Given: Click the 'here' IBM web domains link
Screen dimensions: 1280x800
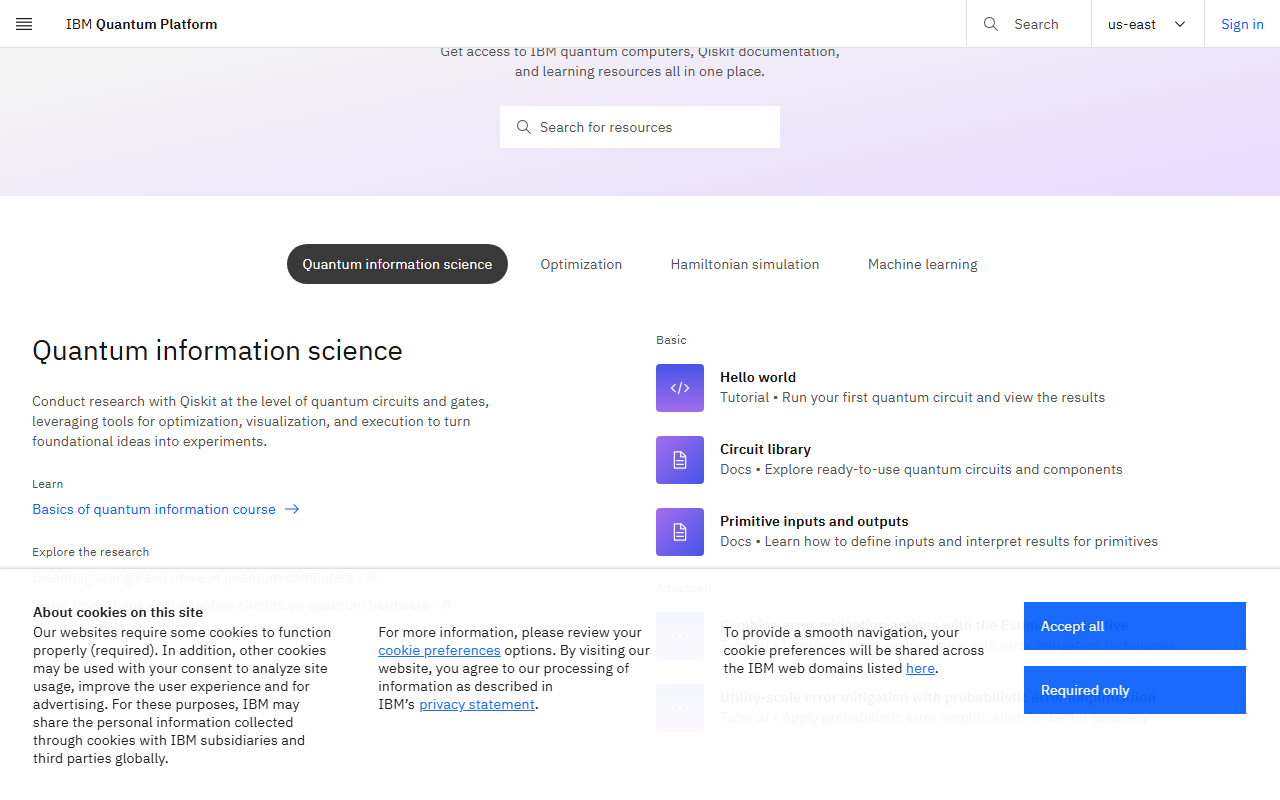Looking at the screenshot, I should (x=920, y=668).
